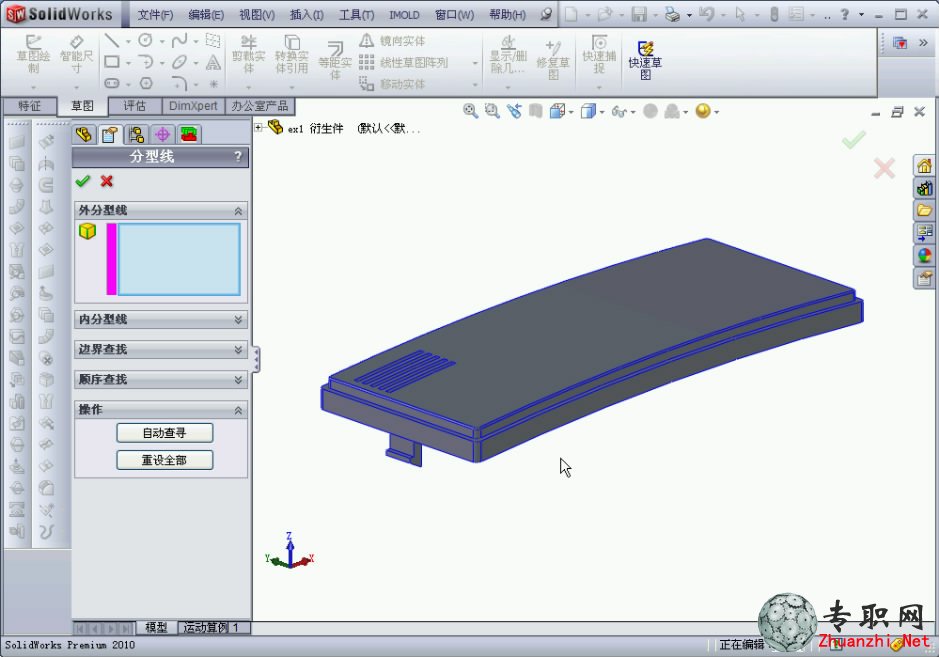939x657 pixels.
Task: Click the Hide/Show Items glasses icon
Action: (619, 111)
